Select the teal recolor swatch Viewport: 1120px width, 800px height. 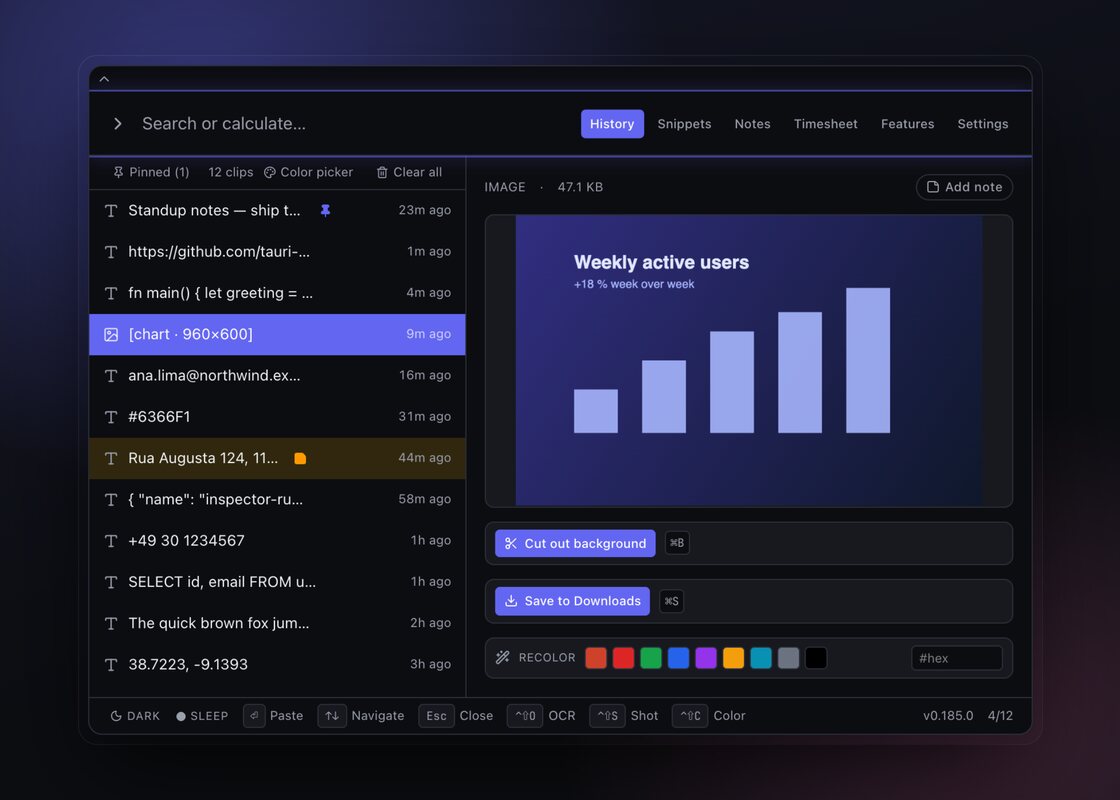click(x=761, y=658)
